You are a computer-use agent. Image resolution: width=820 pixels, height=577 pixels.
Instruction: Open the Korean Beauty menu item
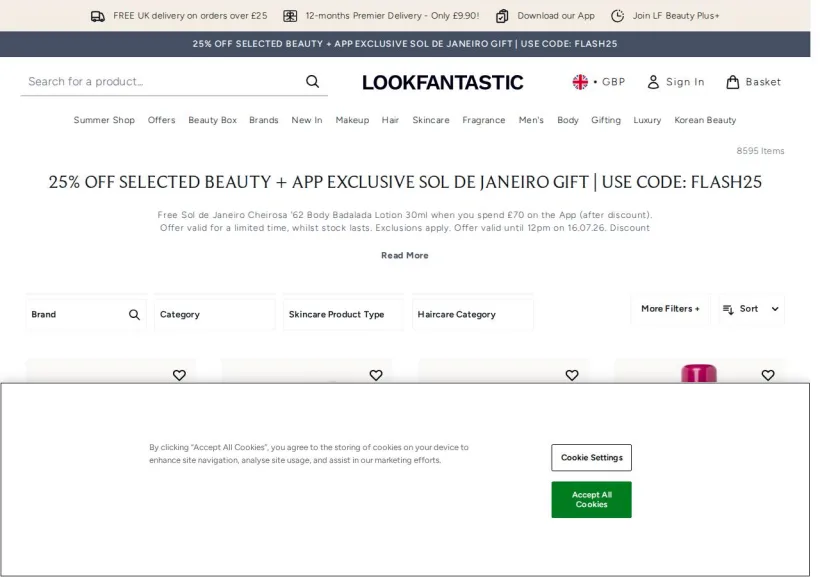(x=705, y=120)
